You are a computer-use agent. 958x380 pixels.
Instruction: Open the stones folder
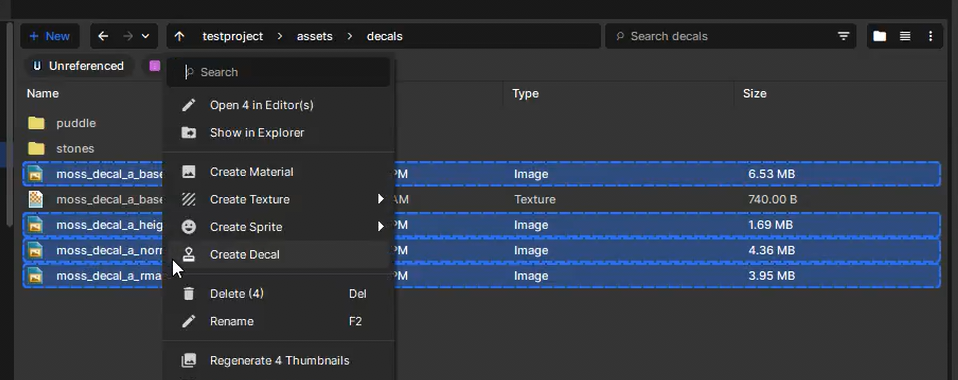point(75,148)
